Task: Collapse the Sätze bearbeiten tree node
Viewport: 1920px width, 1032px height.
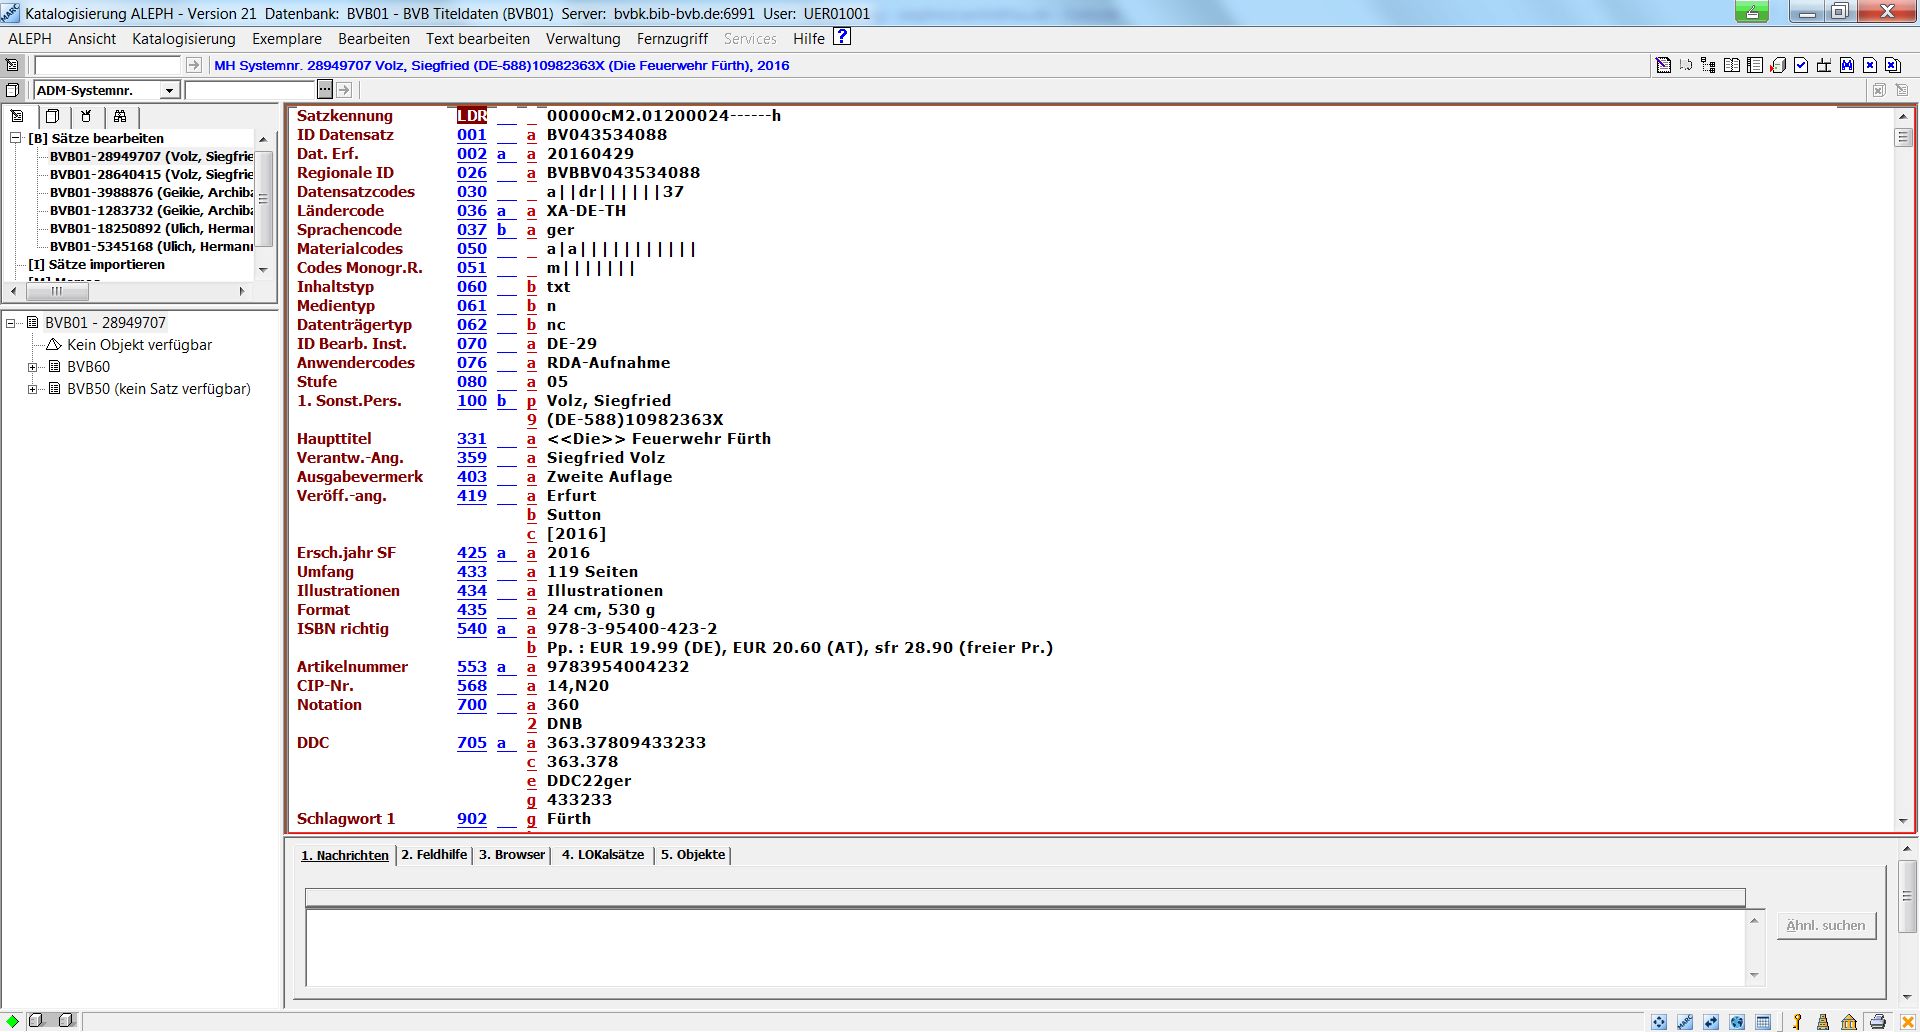Action: click(x=16, y=138)
